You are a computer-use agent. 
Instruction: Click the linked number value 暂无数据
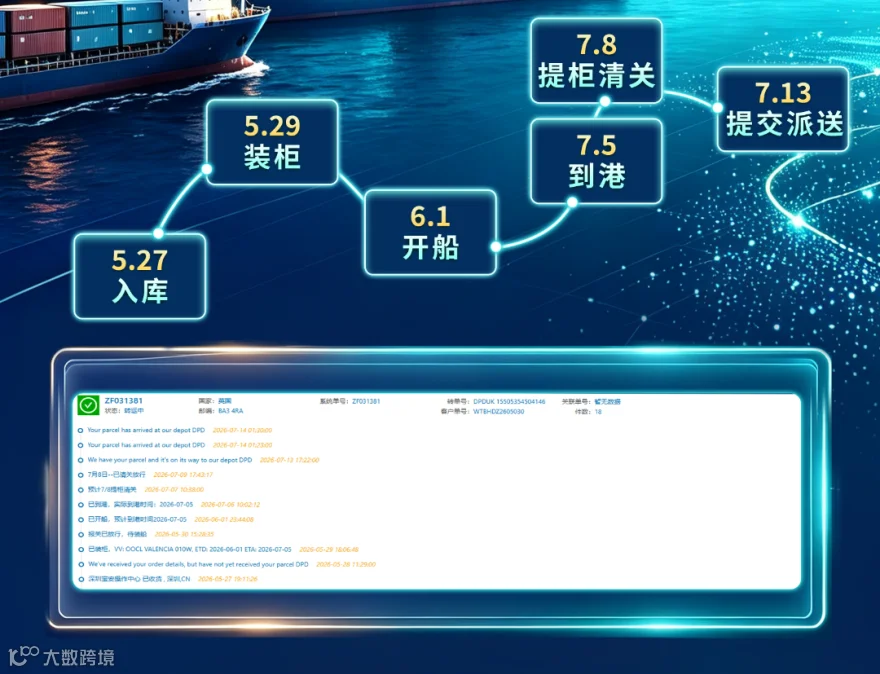[607, 402]
